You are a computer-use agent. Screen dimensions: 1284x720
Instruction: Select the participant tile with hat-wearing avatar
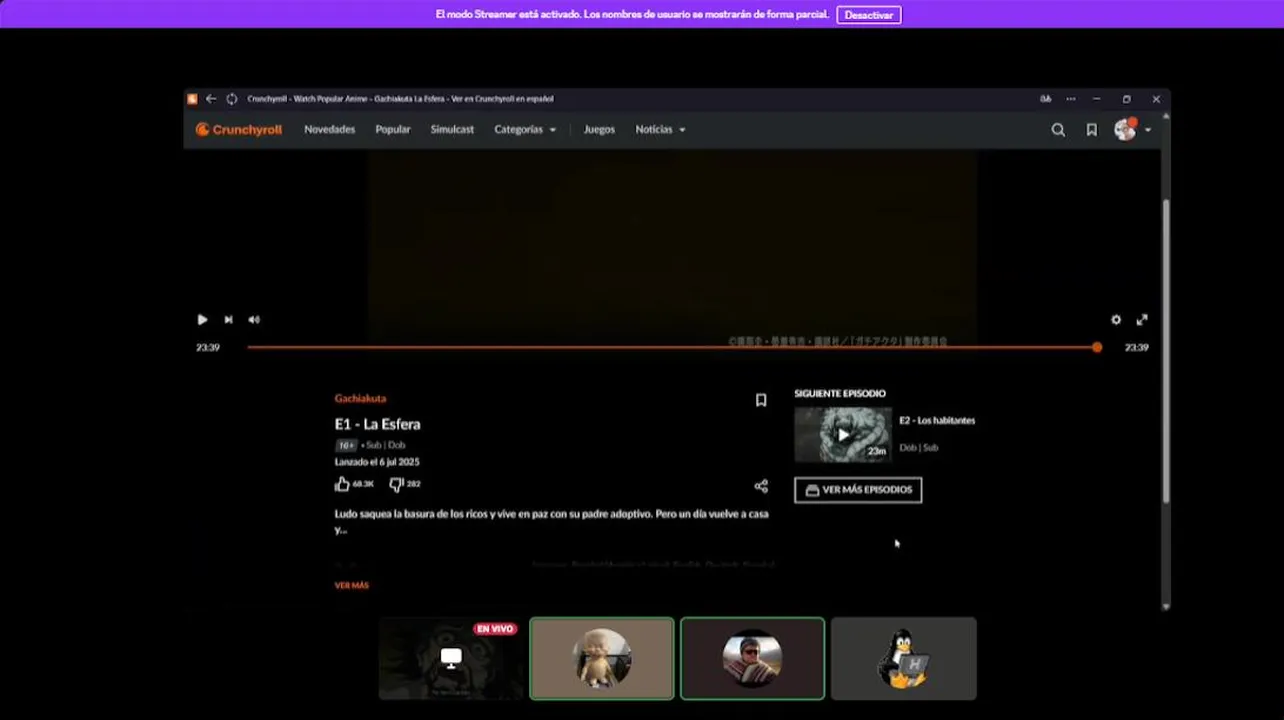pos(753,658)
